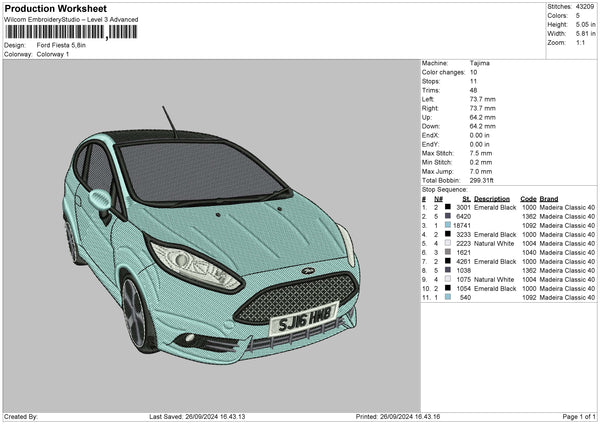Click the Ford Fiesta embroidery preview

pos(212,236)
